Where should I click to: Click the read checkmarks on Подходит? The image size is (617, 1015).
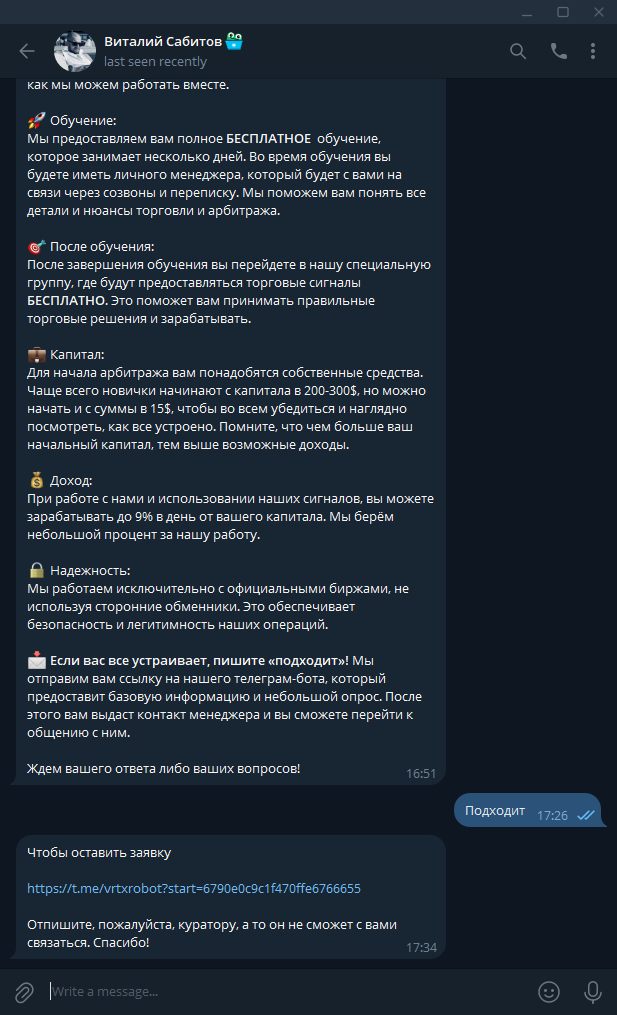(586, 816)
